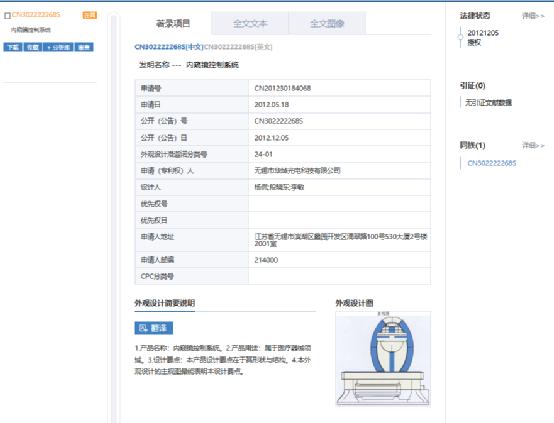Click the 收藏 favorite button
The width and height of the screenshot is (554, 423).
[x=33, y=47]
